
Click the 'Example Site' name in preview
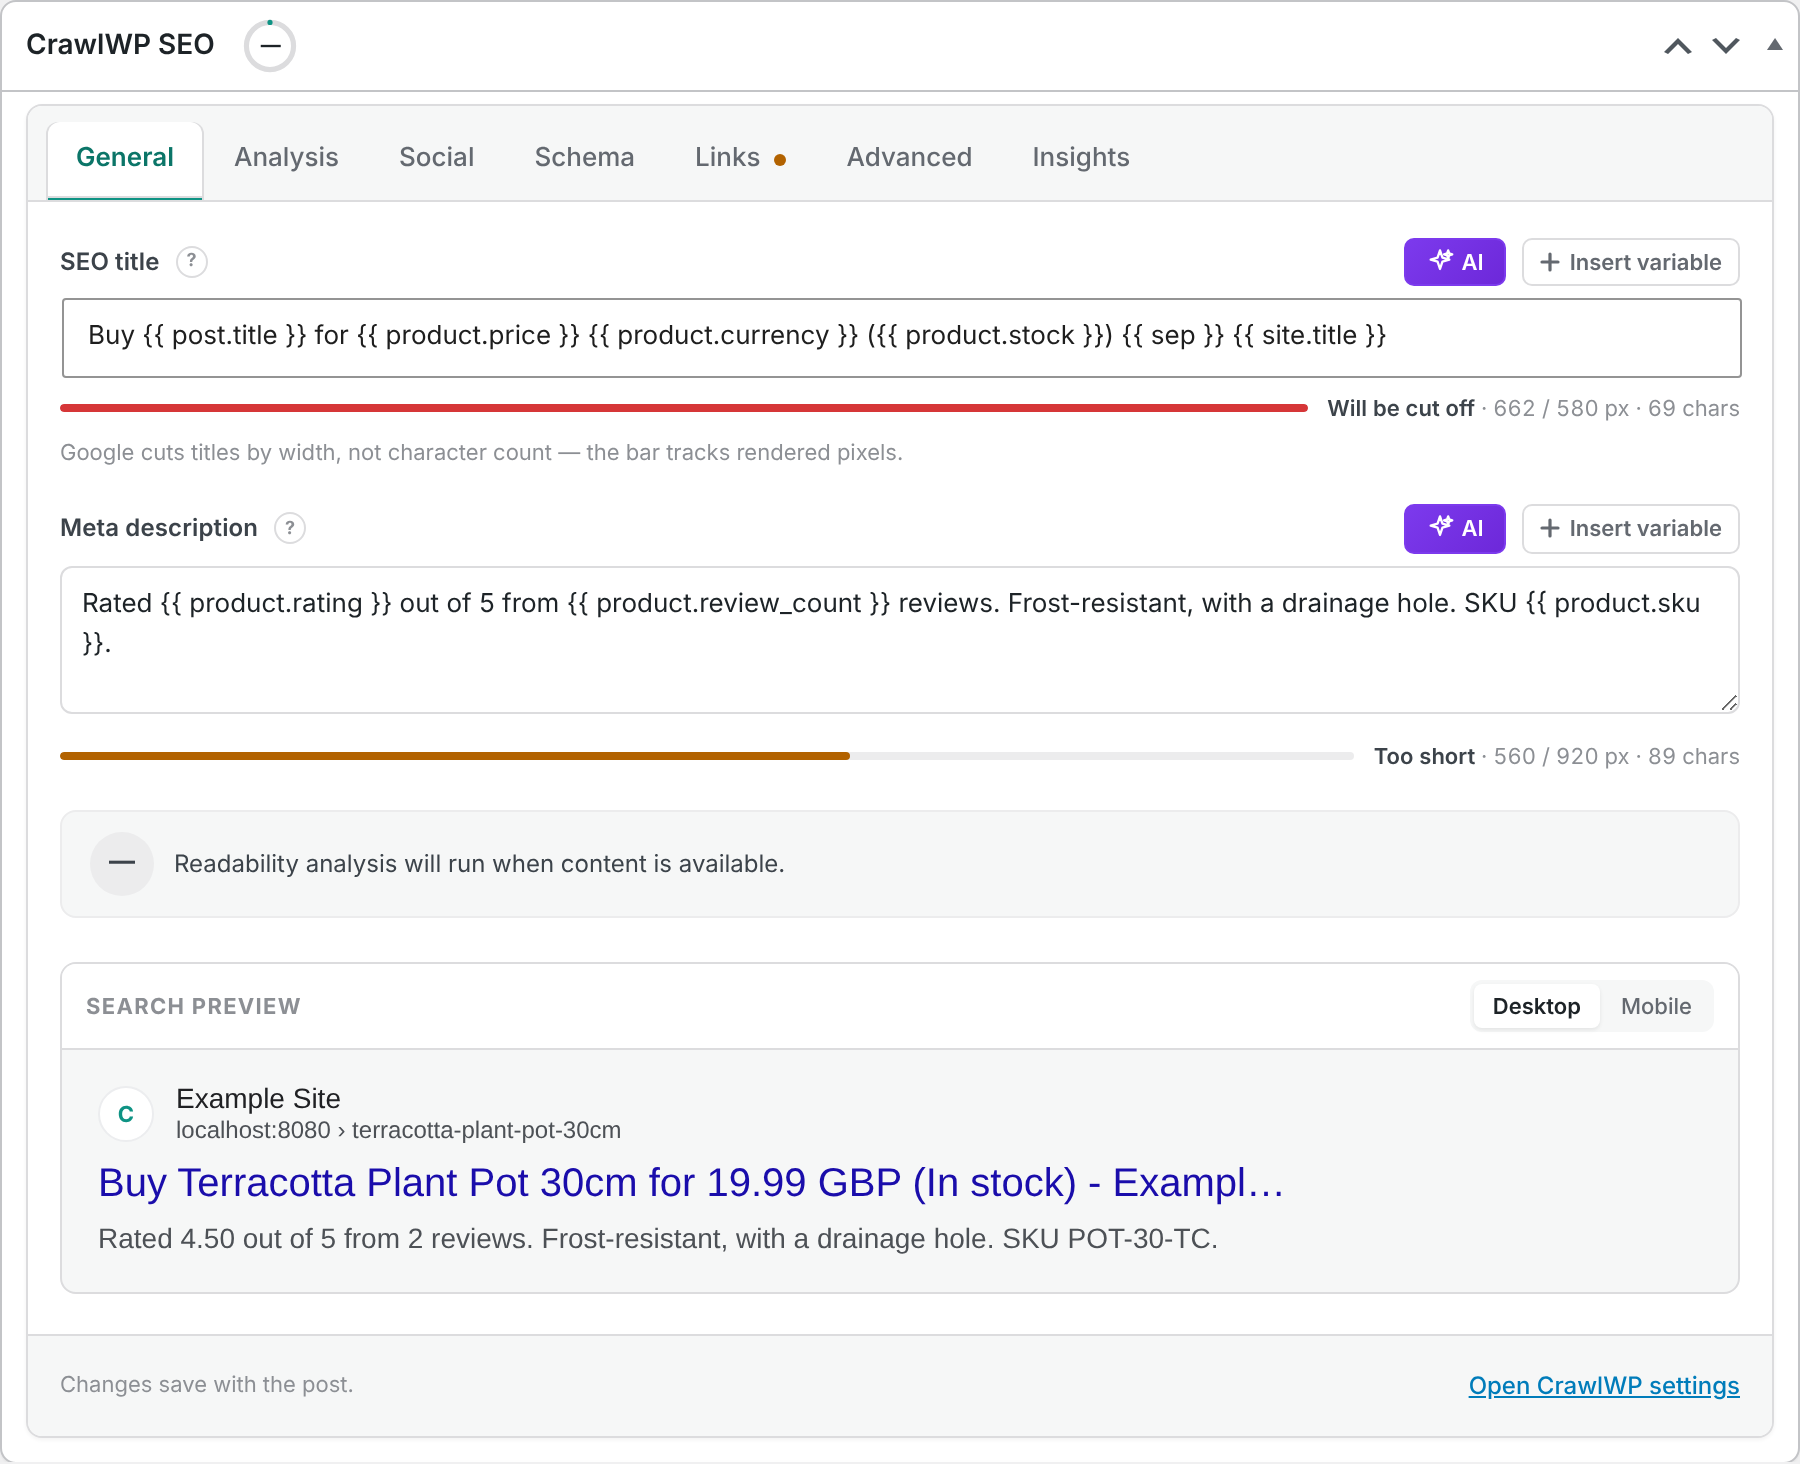coord(258,1099)
